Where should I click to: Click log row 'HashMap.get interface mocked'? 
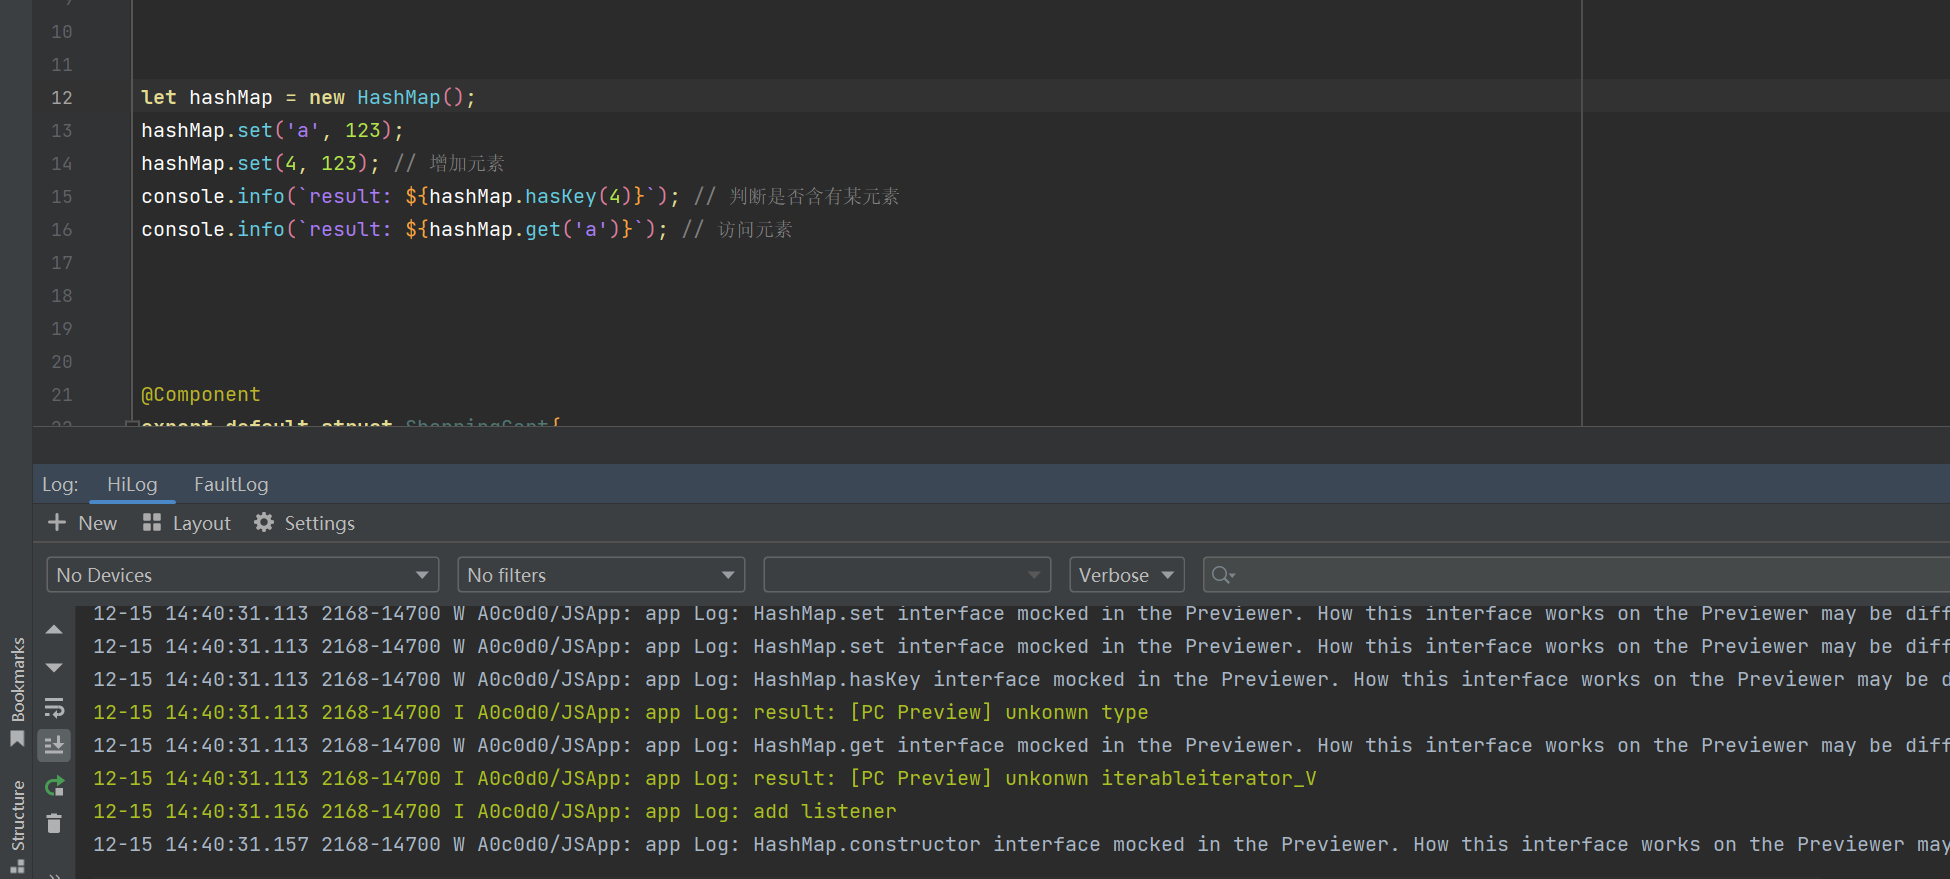tap(1021, 746)
